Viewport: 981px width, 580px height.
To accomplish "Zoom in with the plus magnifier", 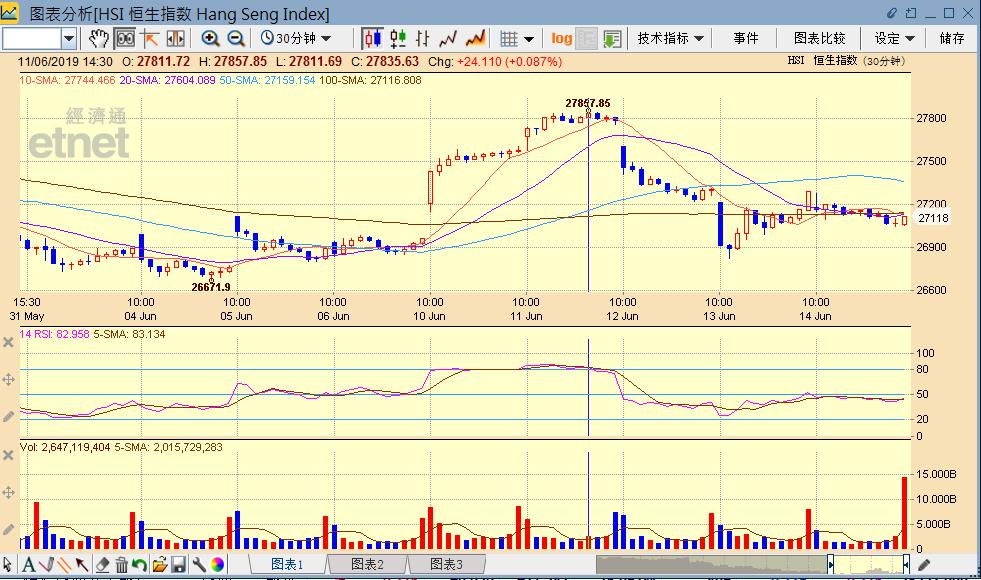I will point(210,39).
